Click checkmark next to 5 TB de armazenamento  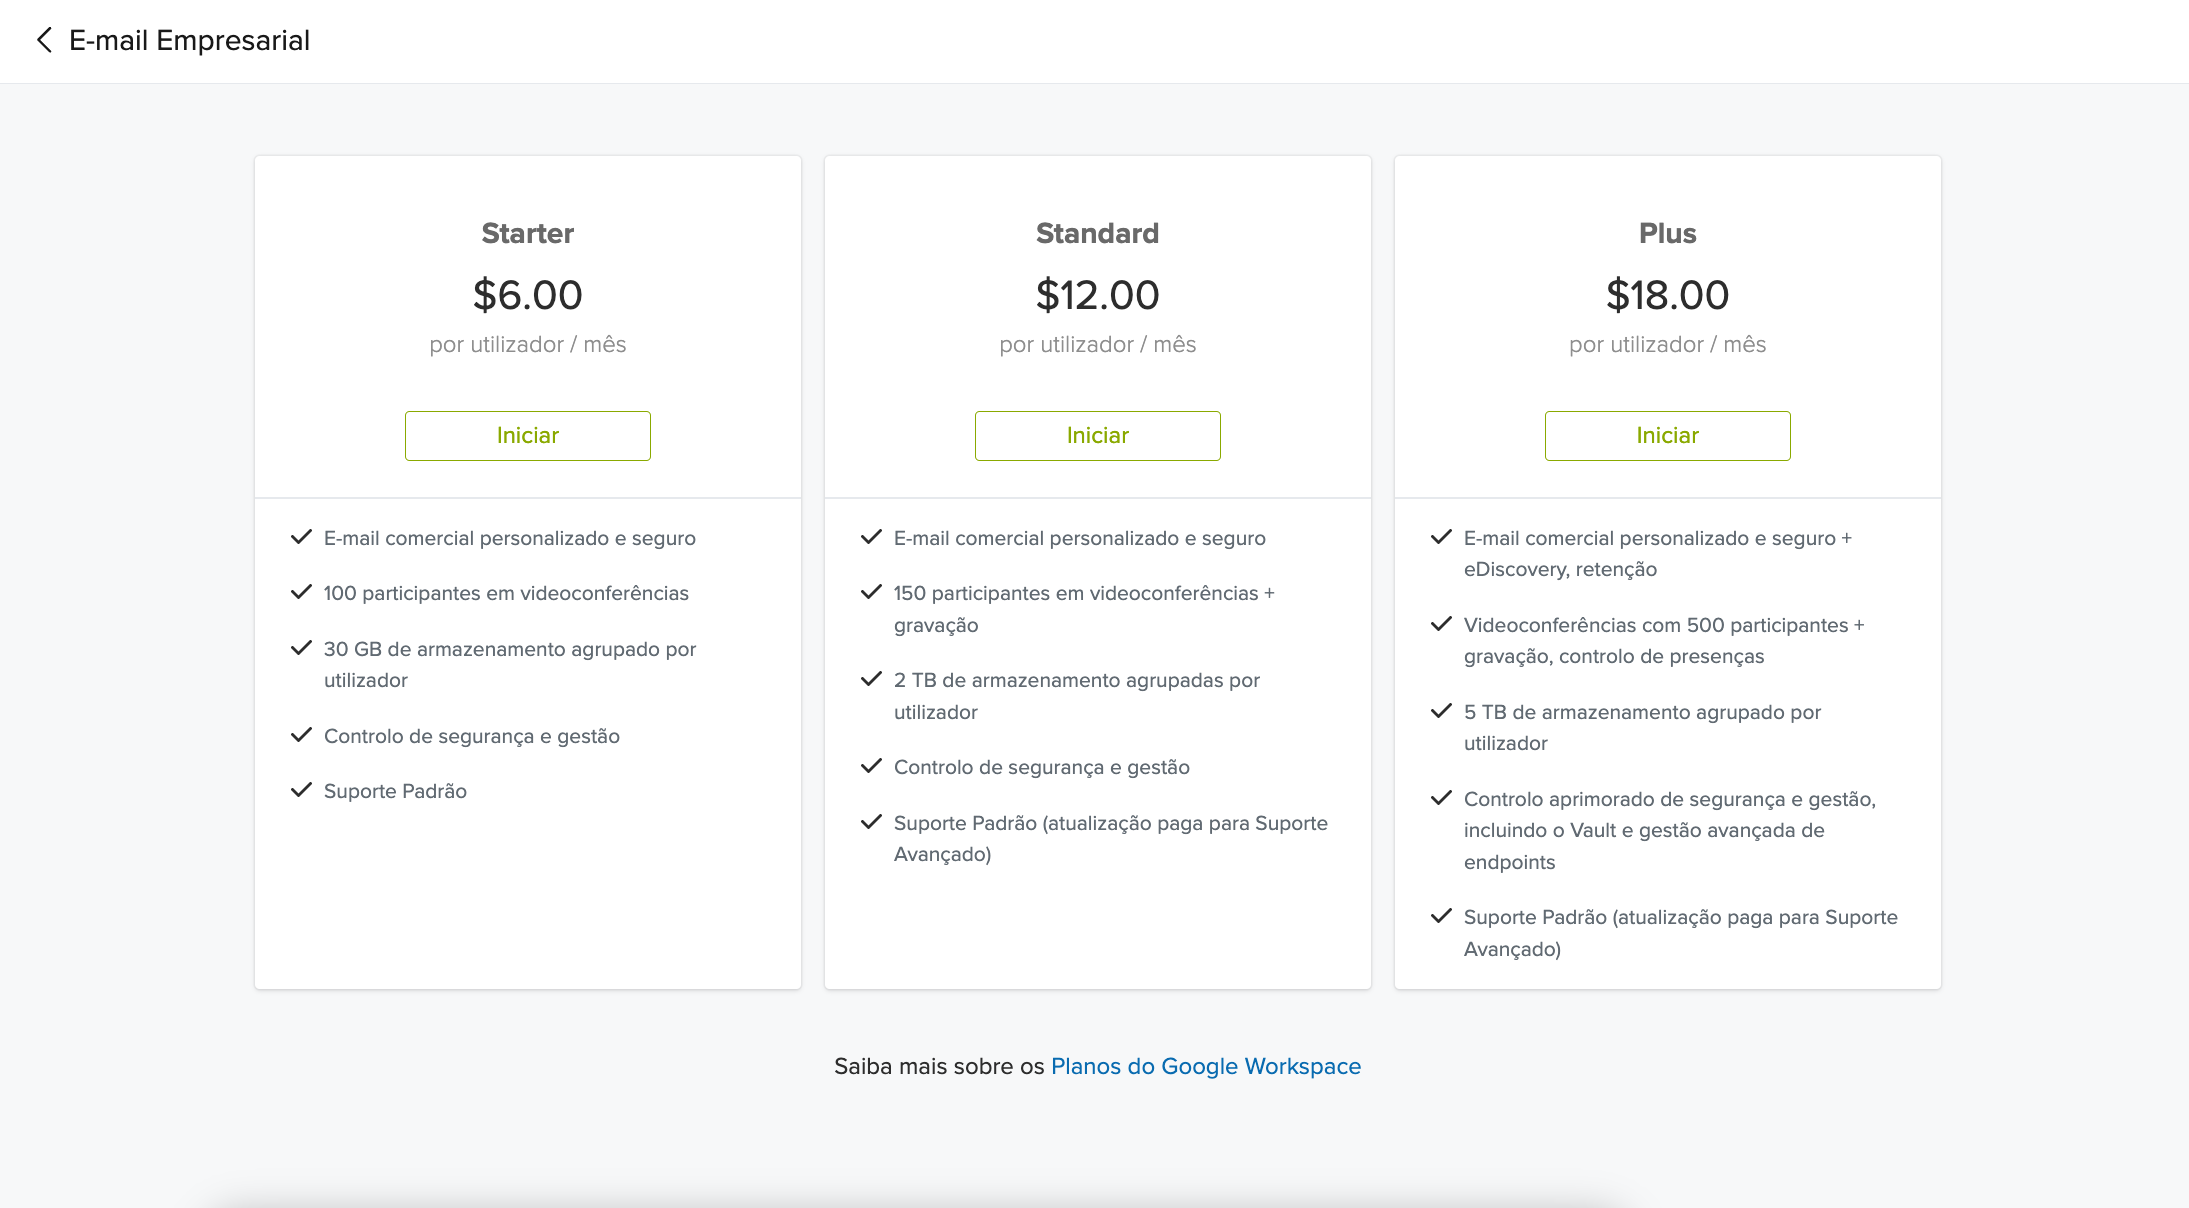pyautogui.click(x=1441, y=711)
